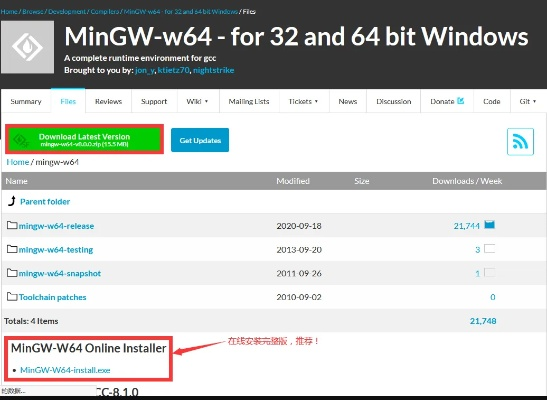Click the 'A complete runtime environment for gcc' tagline

(x=140, y=58)
